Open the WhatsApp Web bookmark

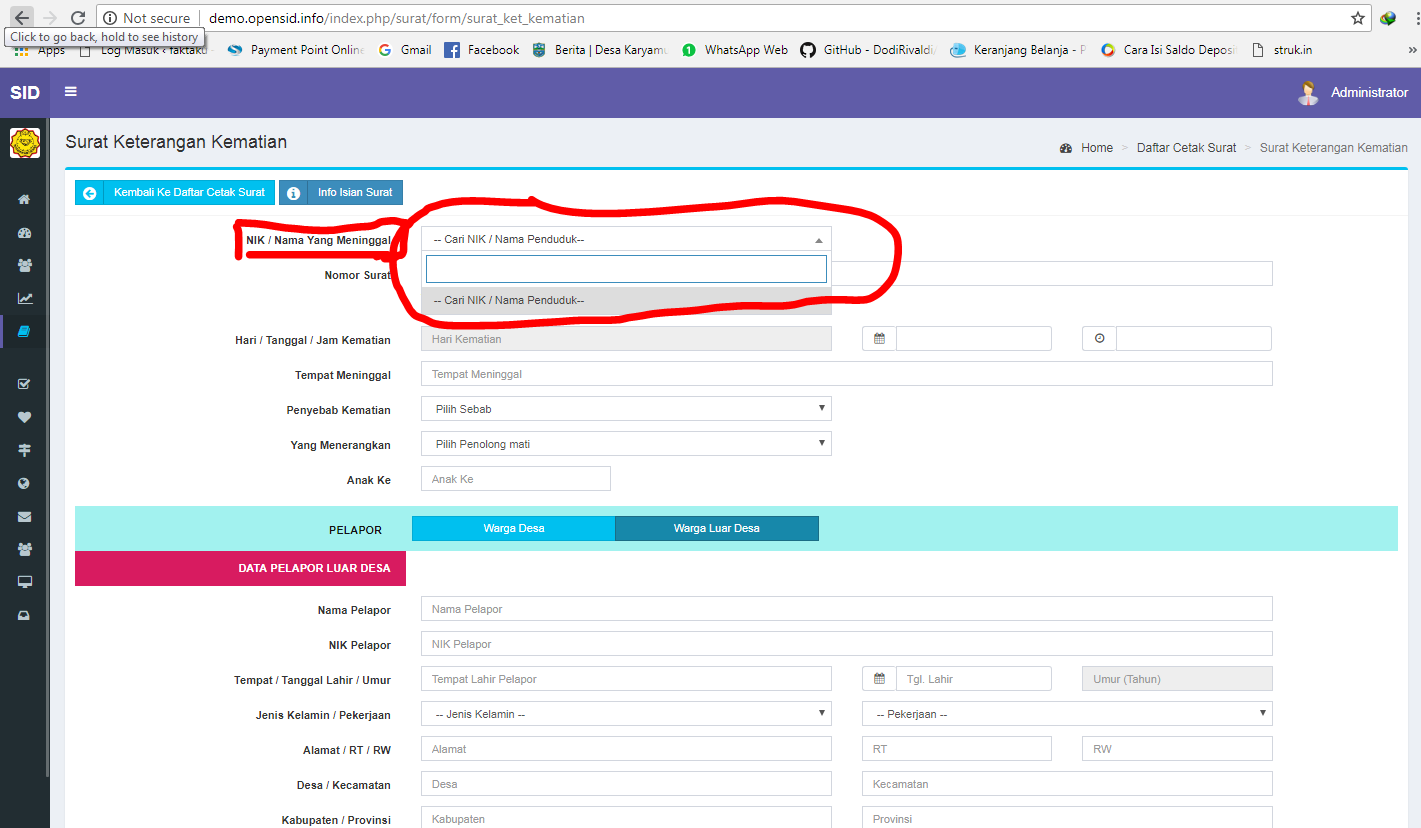click(735, 50)
